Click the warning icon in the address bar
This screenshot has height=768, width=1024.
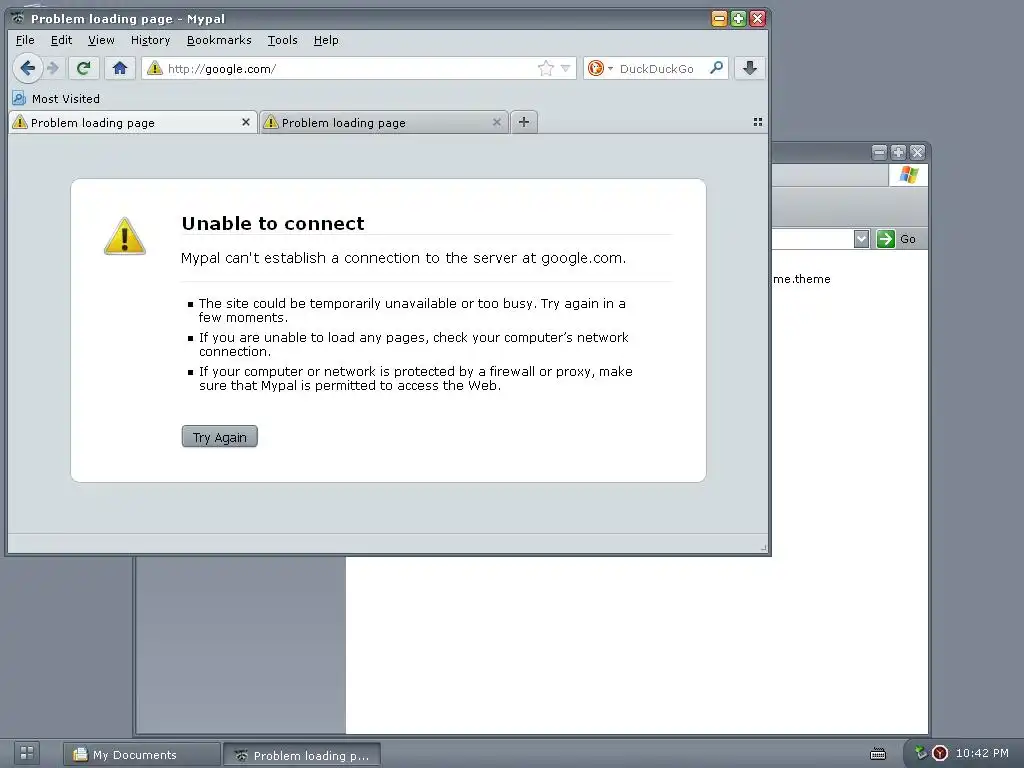[x=155, y=68]
